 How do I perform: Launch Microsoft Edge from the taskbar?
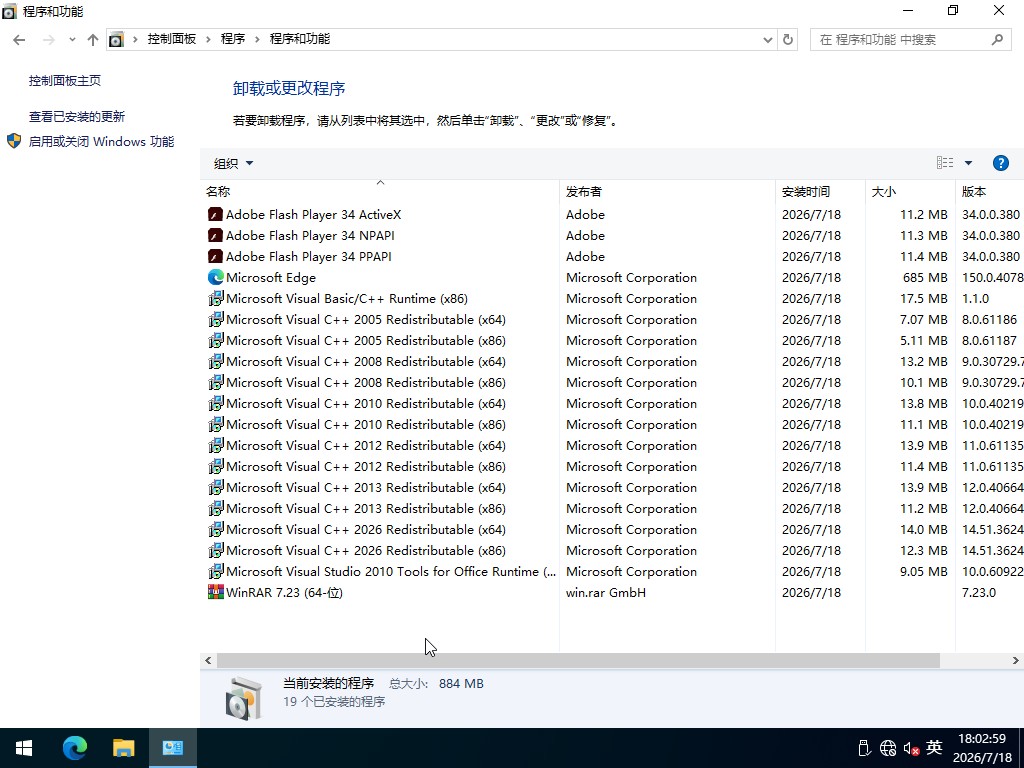[74, 748]
